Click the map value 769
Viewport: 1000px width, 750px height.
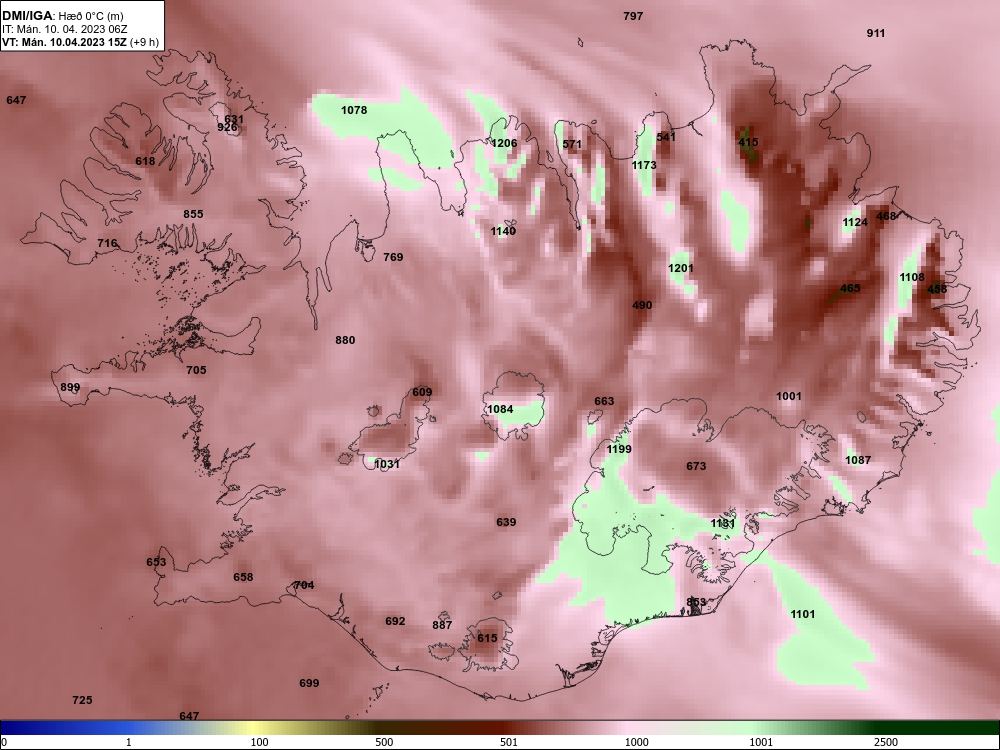tap(393, 257)
